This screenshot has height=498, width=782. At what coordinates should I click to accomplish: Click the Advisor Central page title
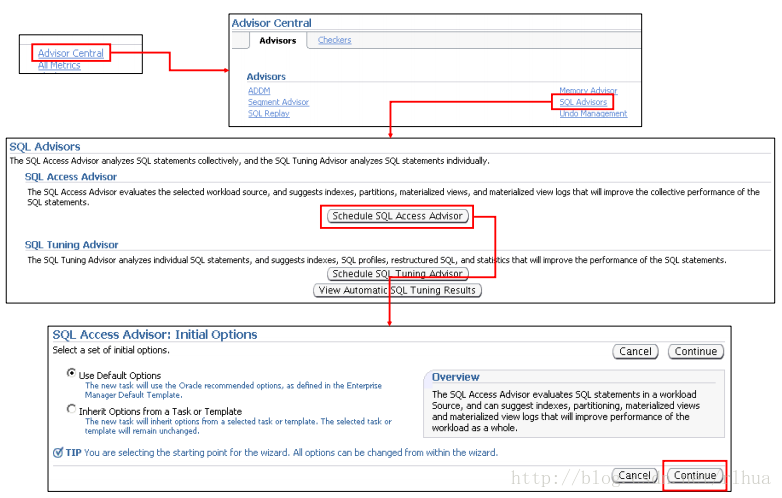pos(271,23)
